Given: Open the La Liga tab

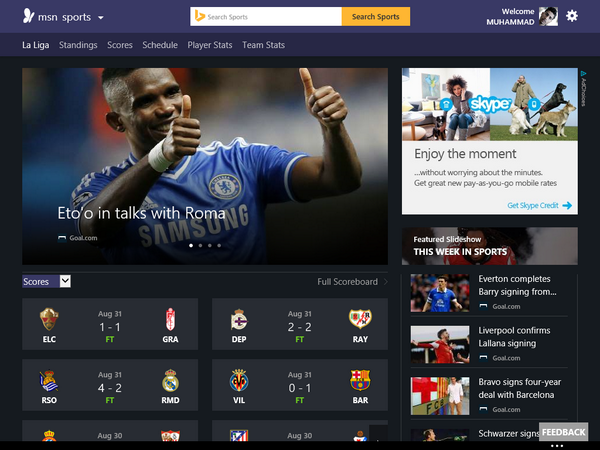Looking at the screenshot, I should 36,45.
